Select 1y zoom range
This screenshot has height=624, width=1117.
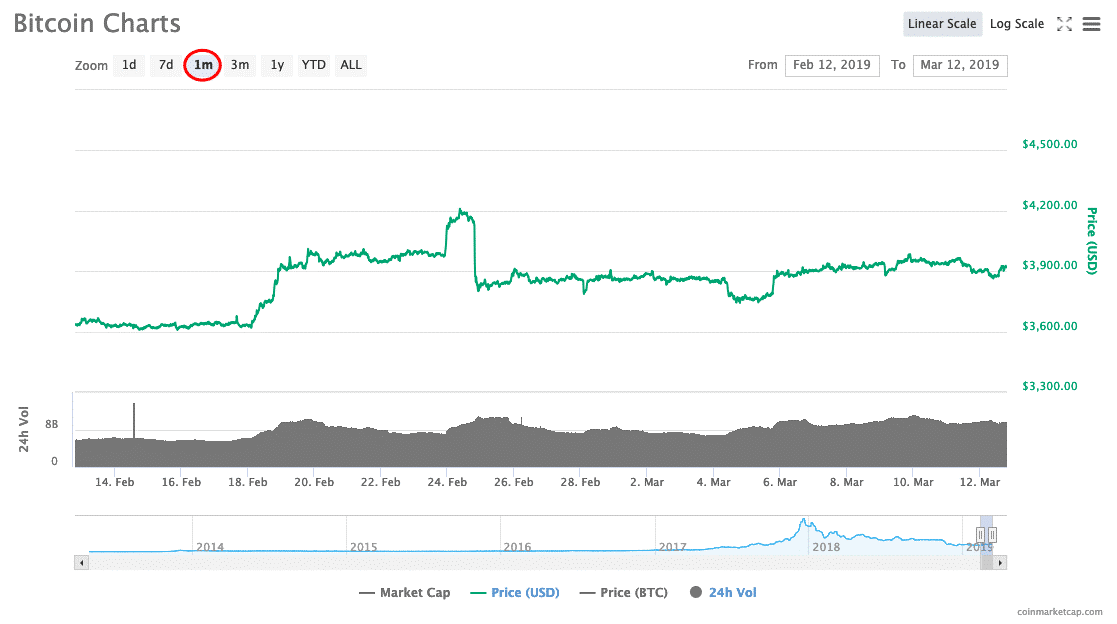tap(277, 65)
